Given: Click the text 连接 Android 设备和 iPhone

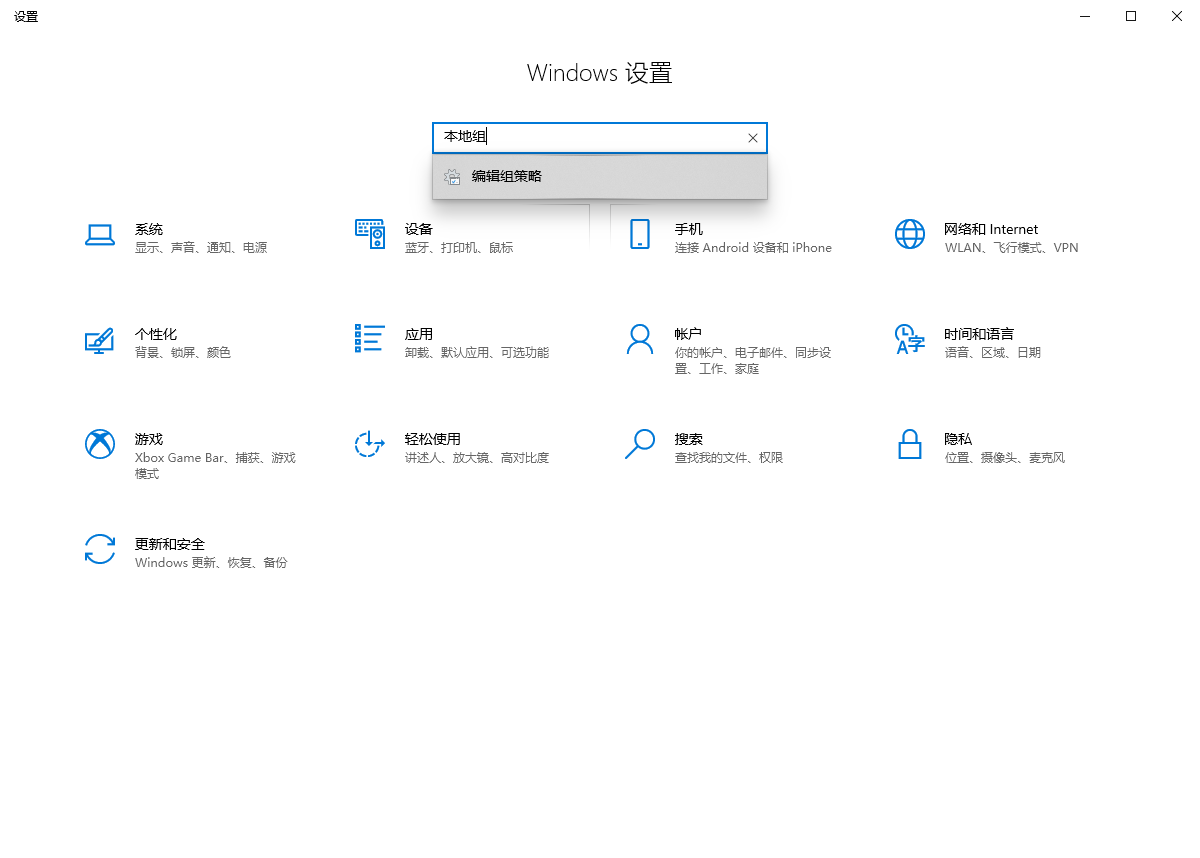Looking at the screenshot, I should click(x=753, y=248).
